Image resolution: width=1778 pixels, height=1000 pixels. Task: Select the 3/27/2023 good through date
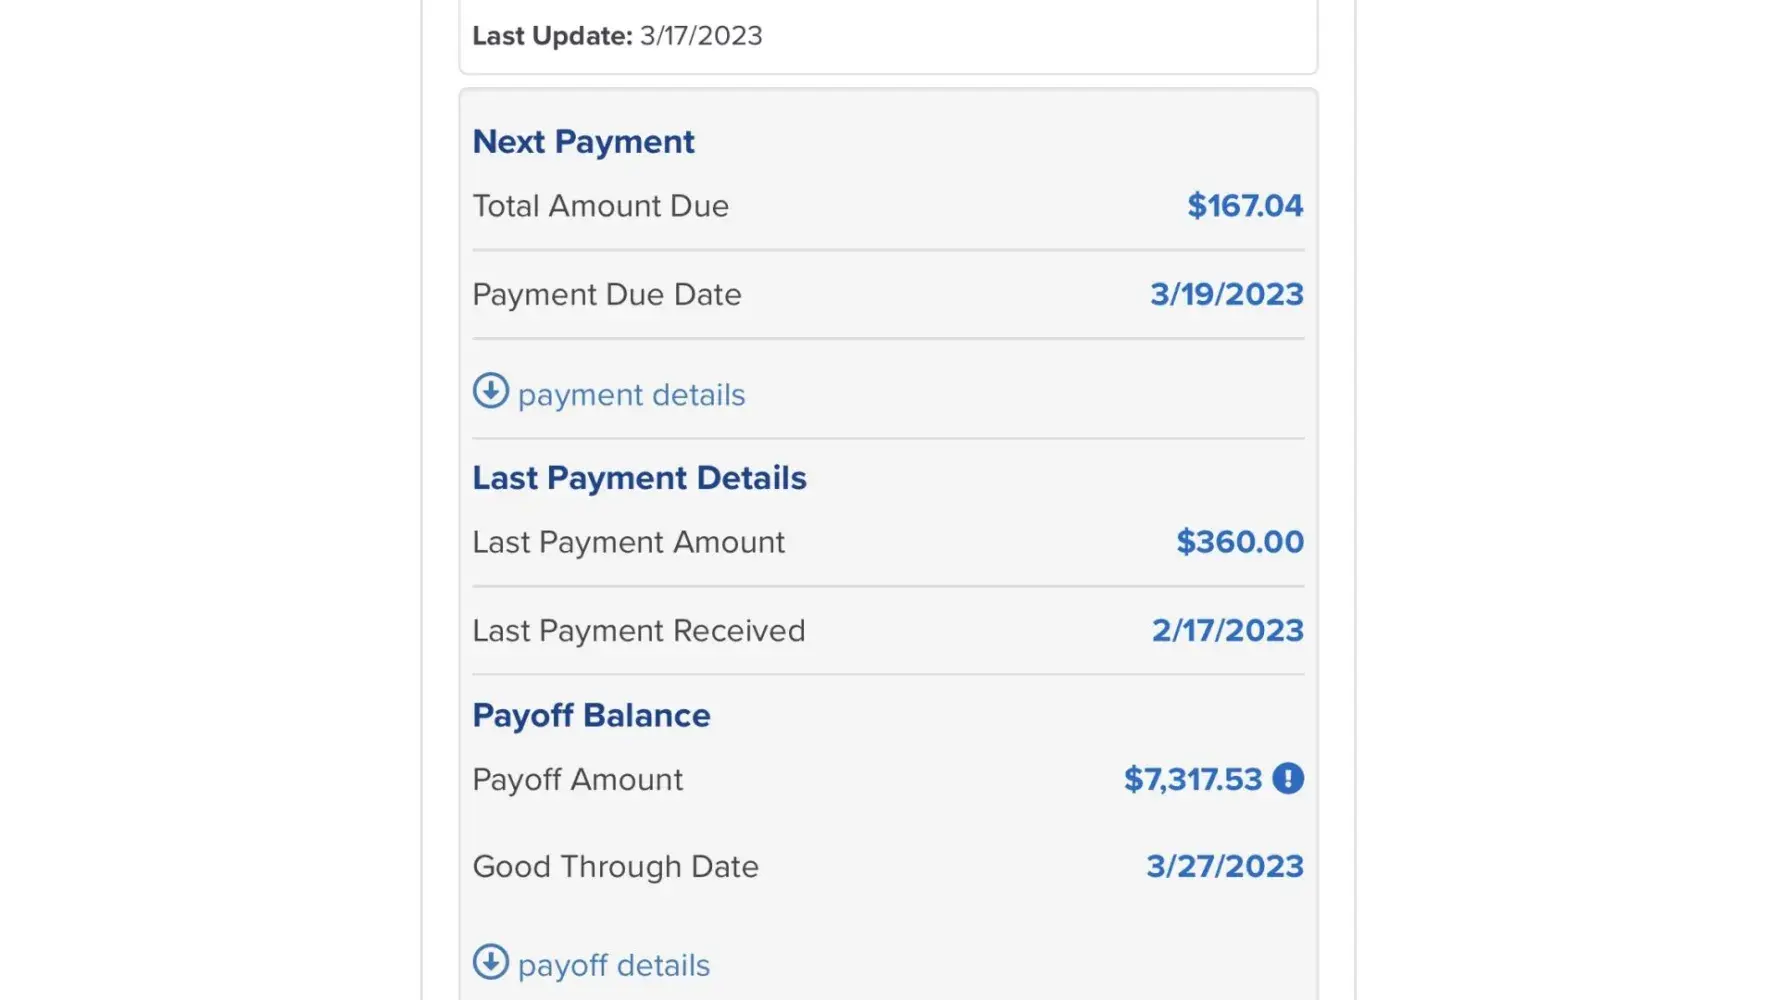(1224, 866)
